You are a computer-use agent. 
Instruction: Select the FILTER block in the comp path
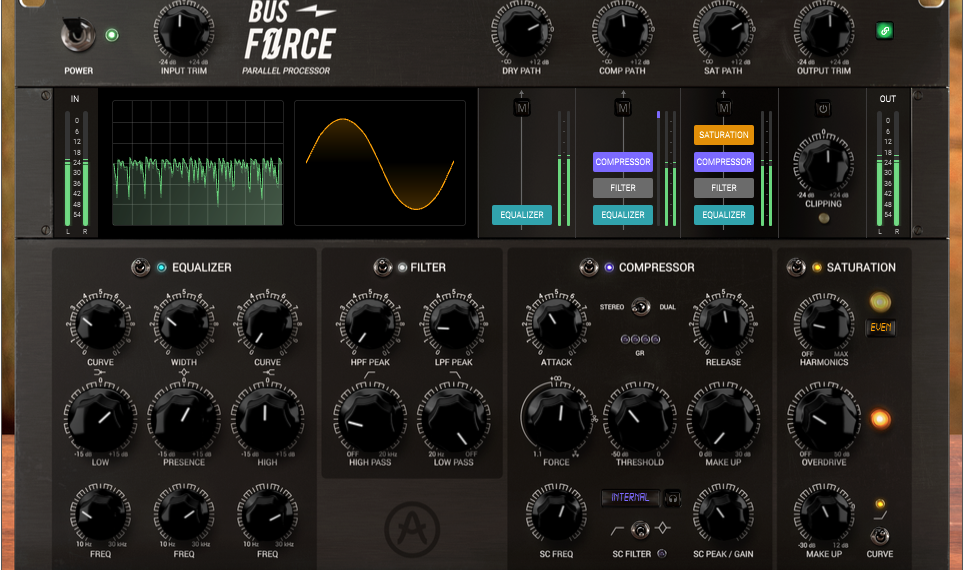(622, 188)
